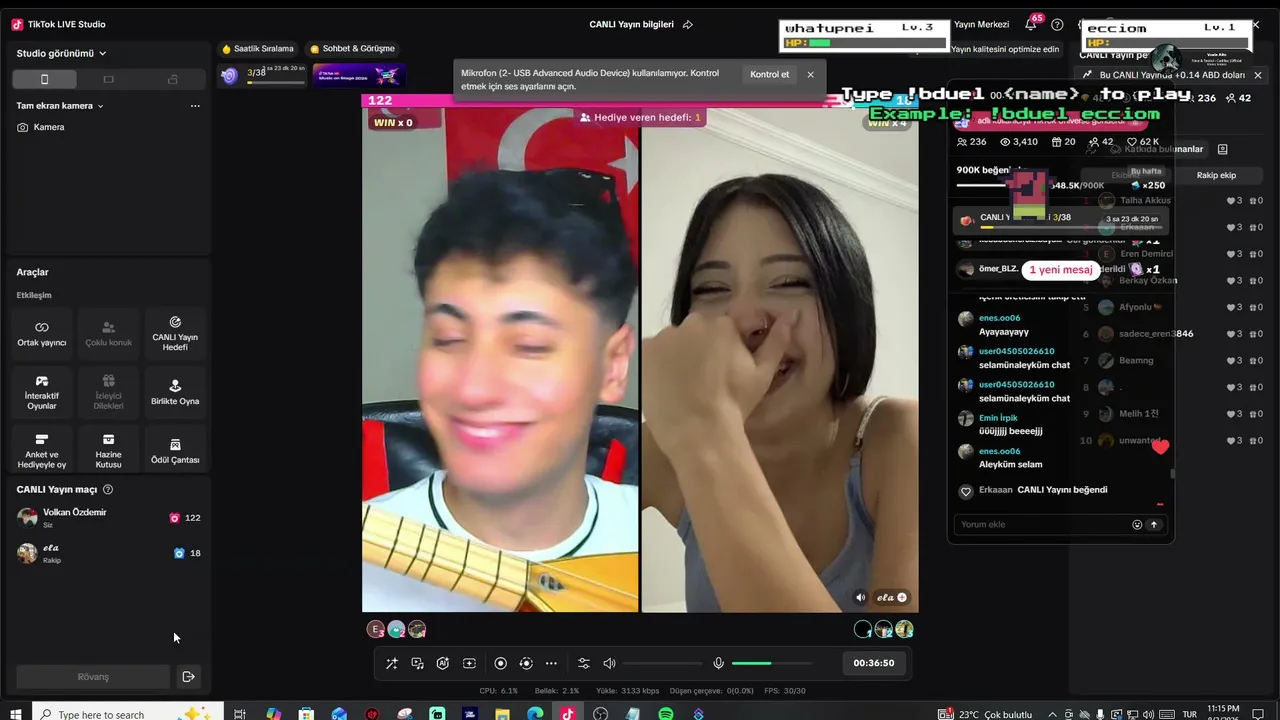Open TikTok LIVE Studio taskbar icon
This screenshot has width=1280, height=720.
point(567,714)
